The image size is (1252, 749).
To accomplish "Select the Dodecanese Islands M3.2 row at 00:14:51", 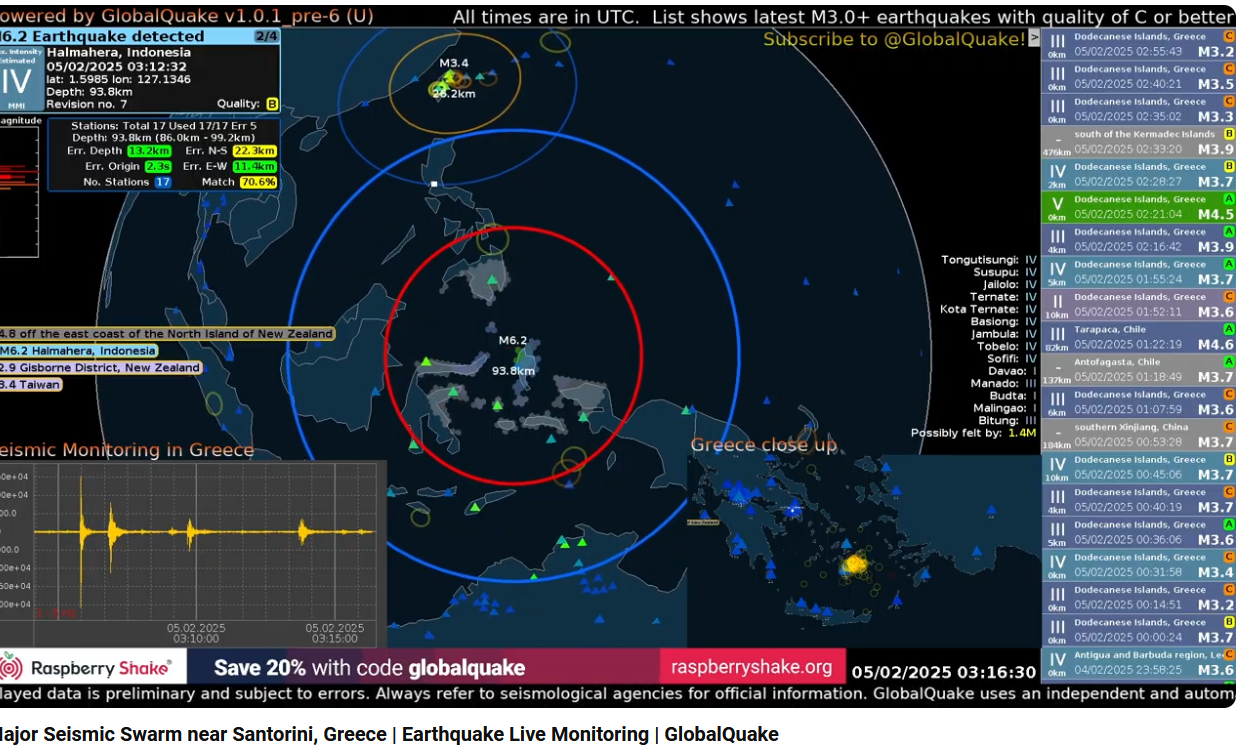I will 1139,597.
